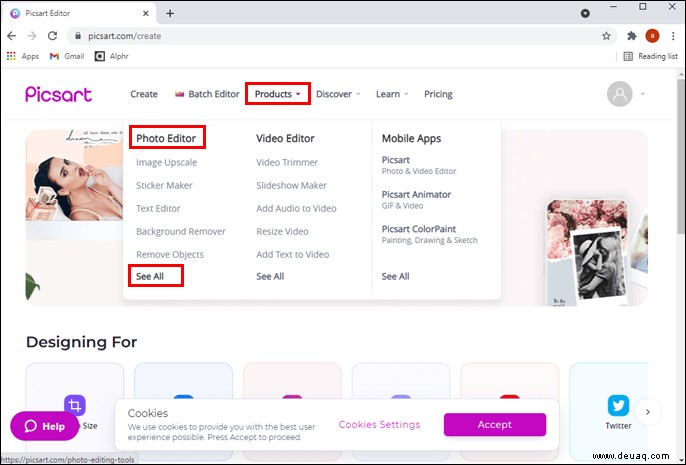Open the tab search dropdown in the title bar

click(585, 14)
